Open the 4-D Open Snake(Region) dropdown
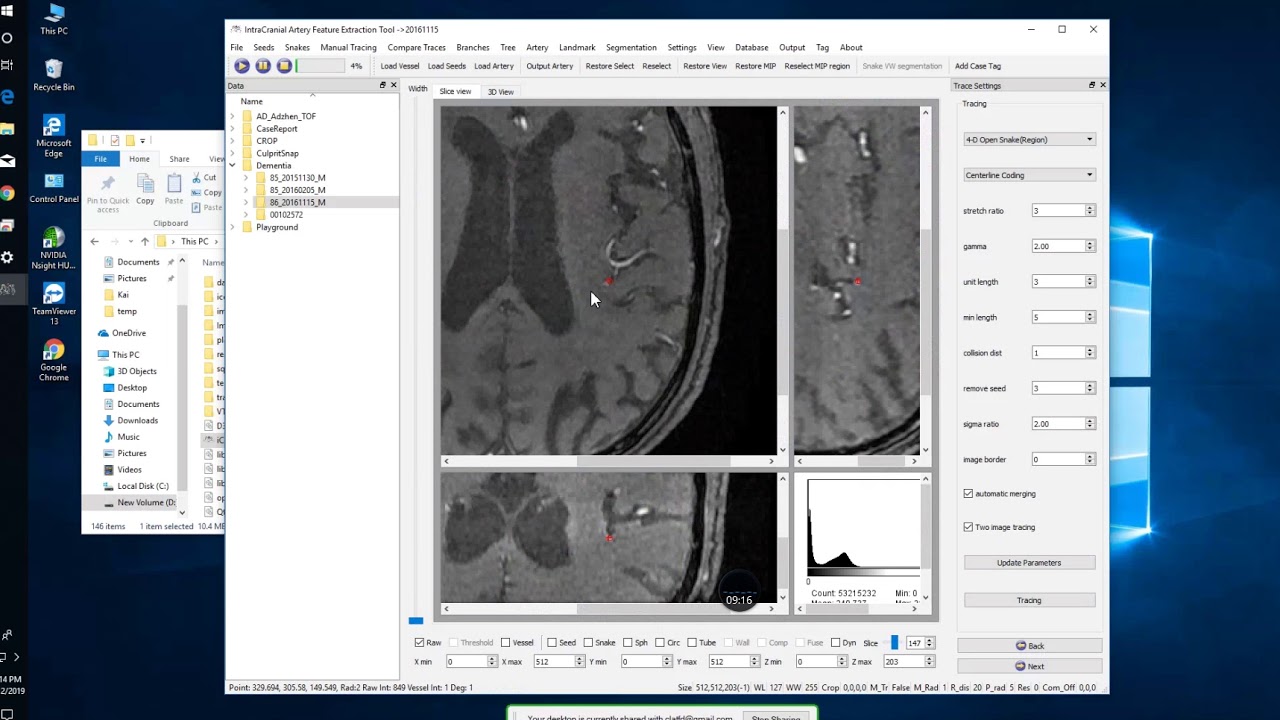 point(1029,140)
